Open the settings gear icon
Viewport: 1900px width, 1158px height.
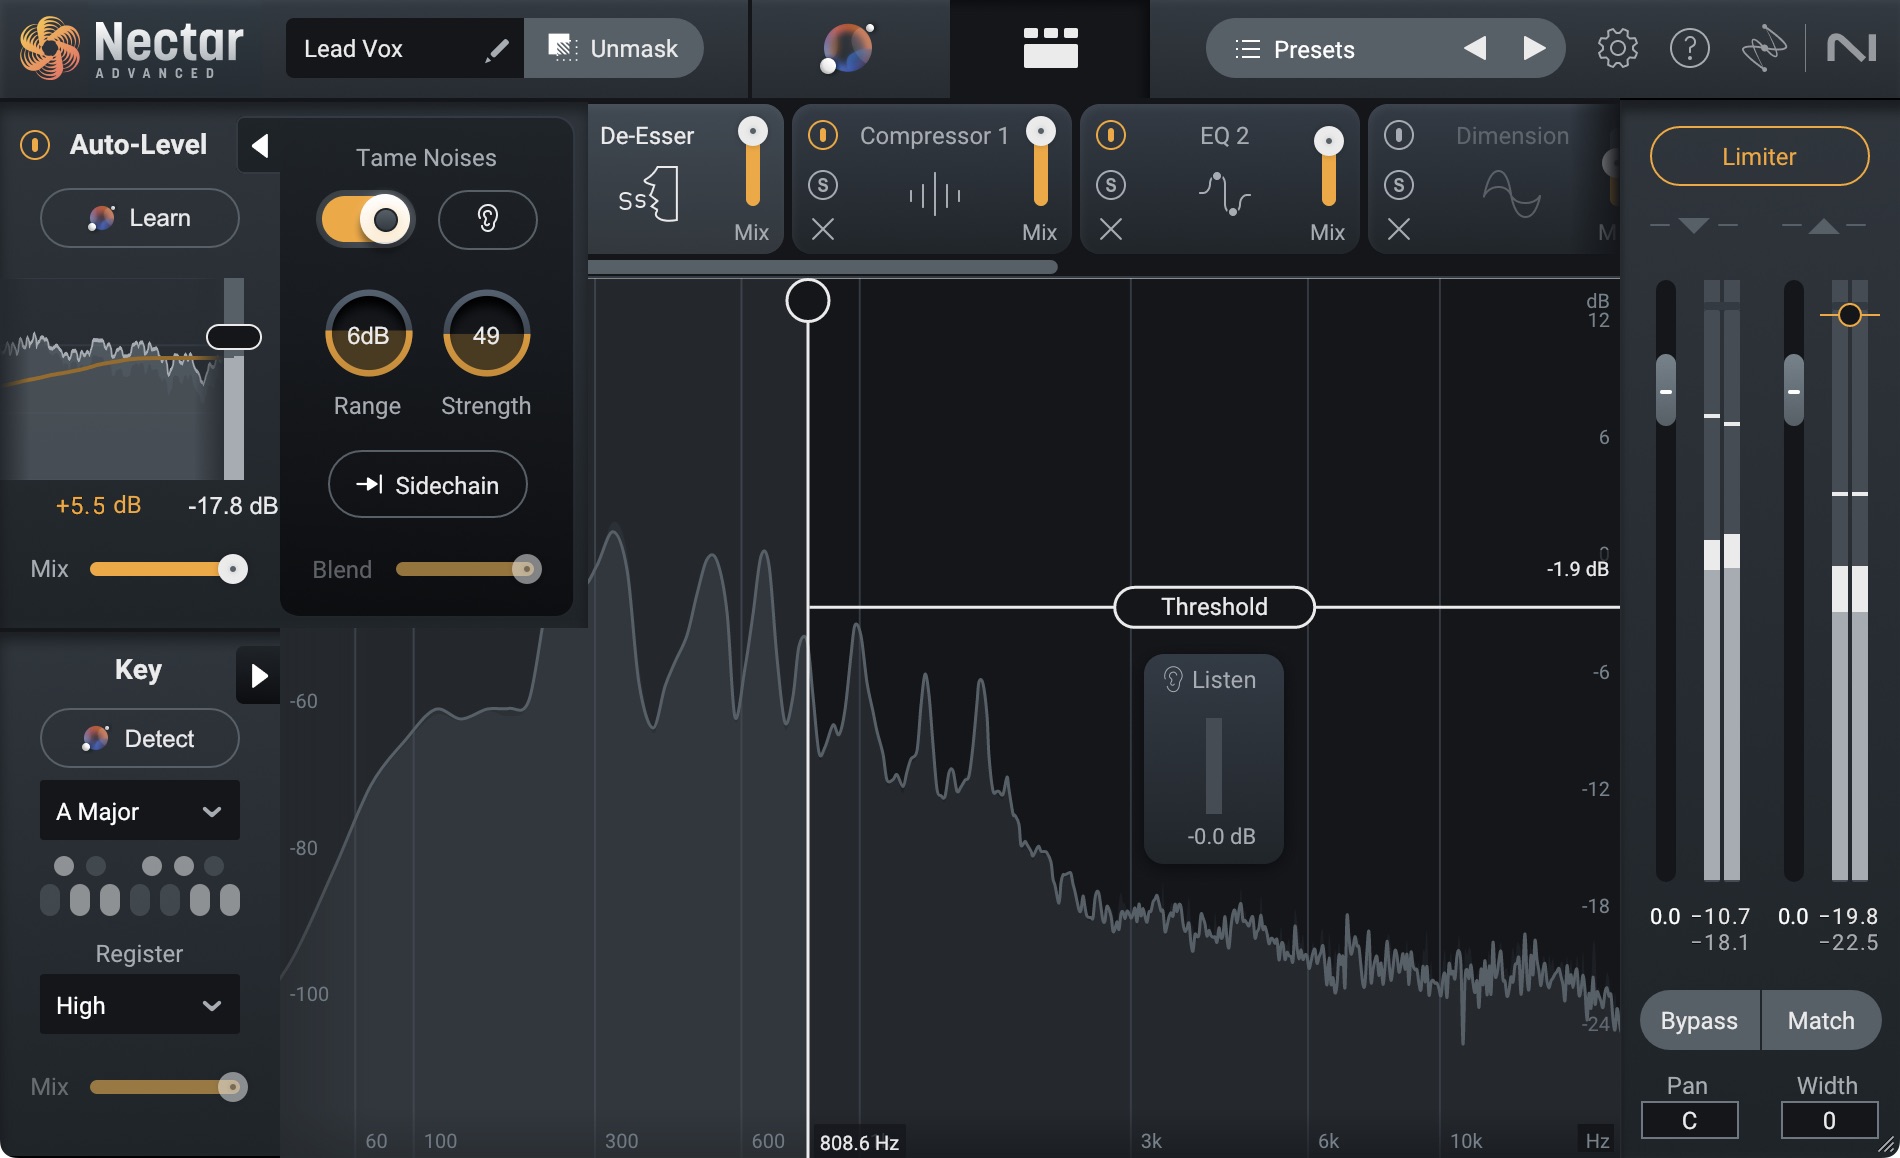pos(1617,48)
